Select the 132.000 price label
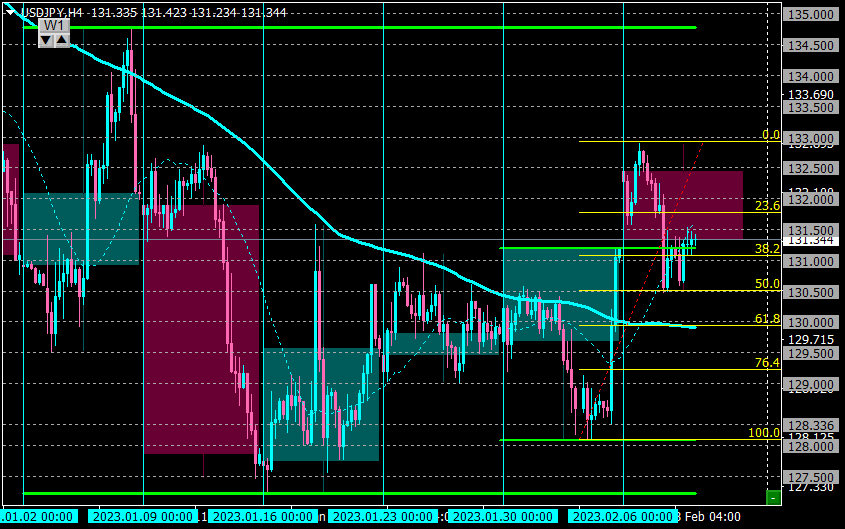The image size is (845, 529). pos(811,199)
